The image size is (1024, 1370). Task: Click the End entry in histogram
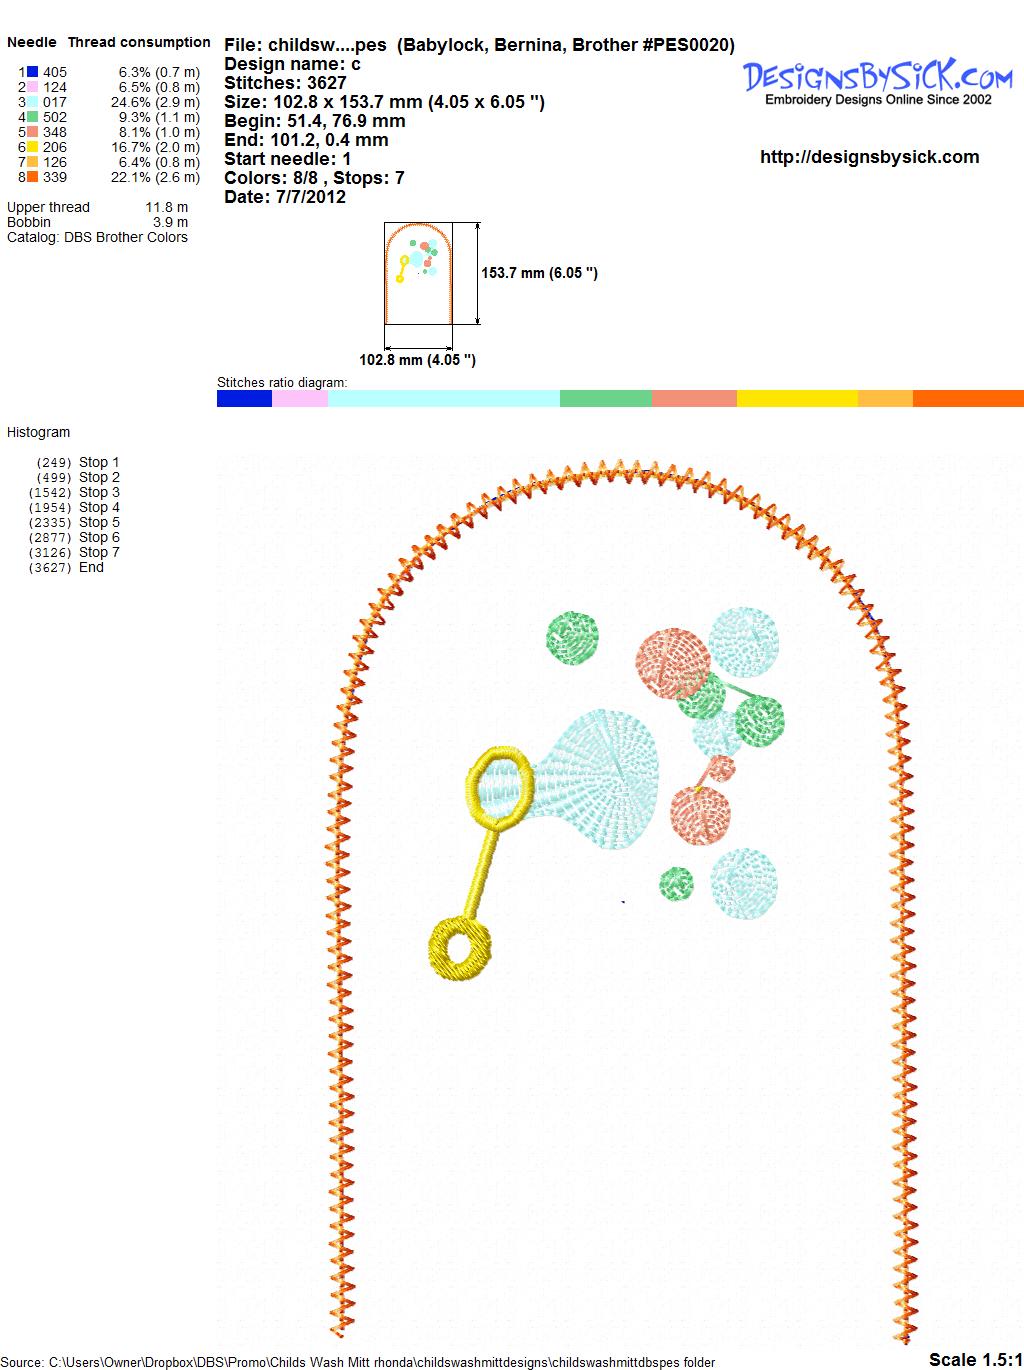pyautogui.click(x=91, y=567)
